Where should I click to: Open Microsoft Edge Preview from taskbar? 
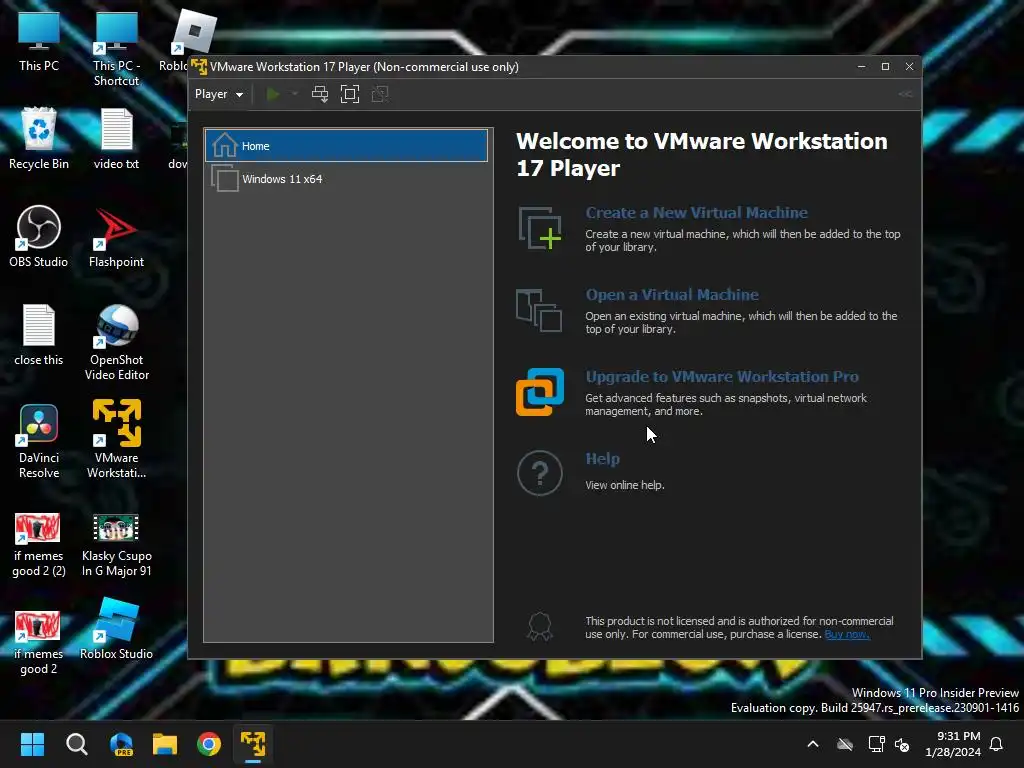click(x=121, y=744)
